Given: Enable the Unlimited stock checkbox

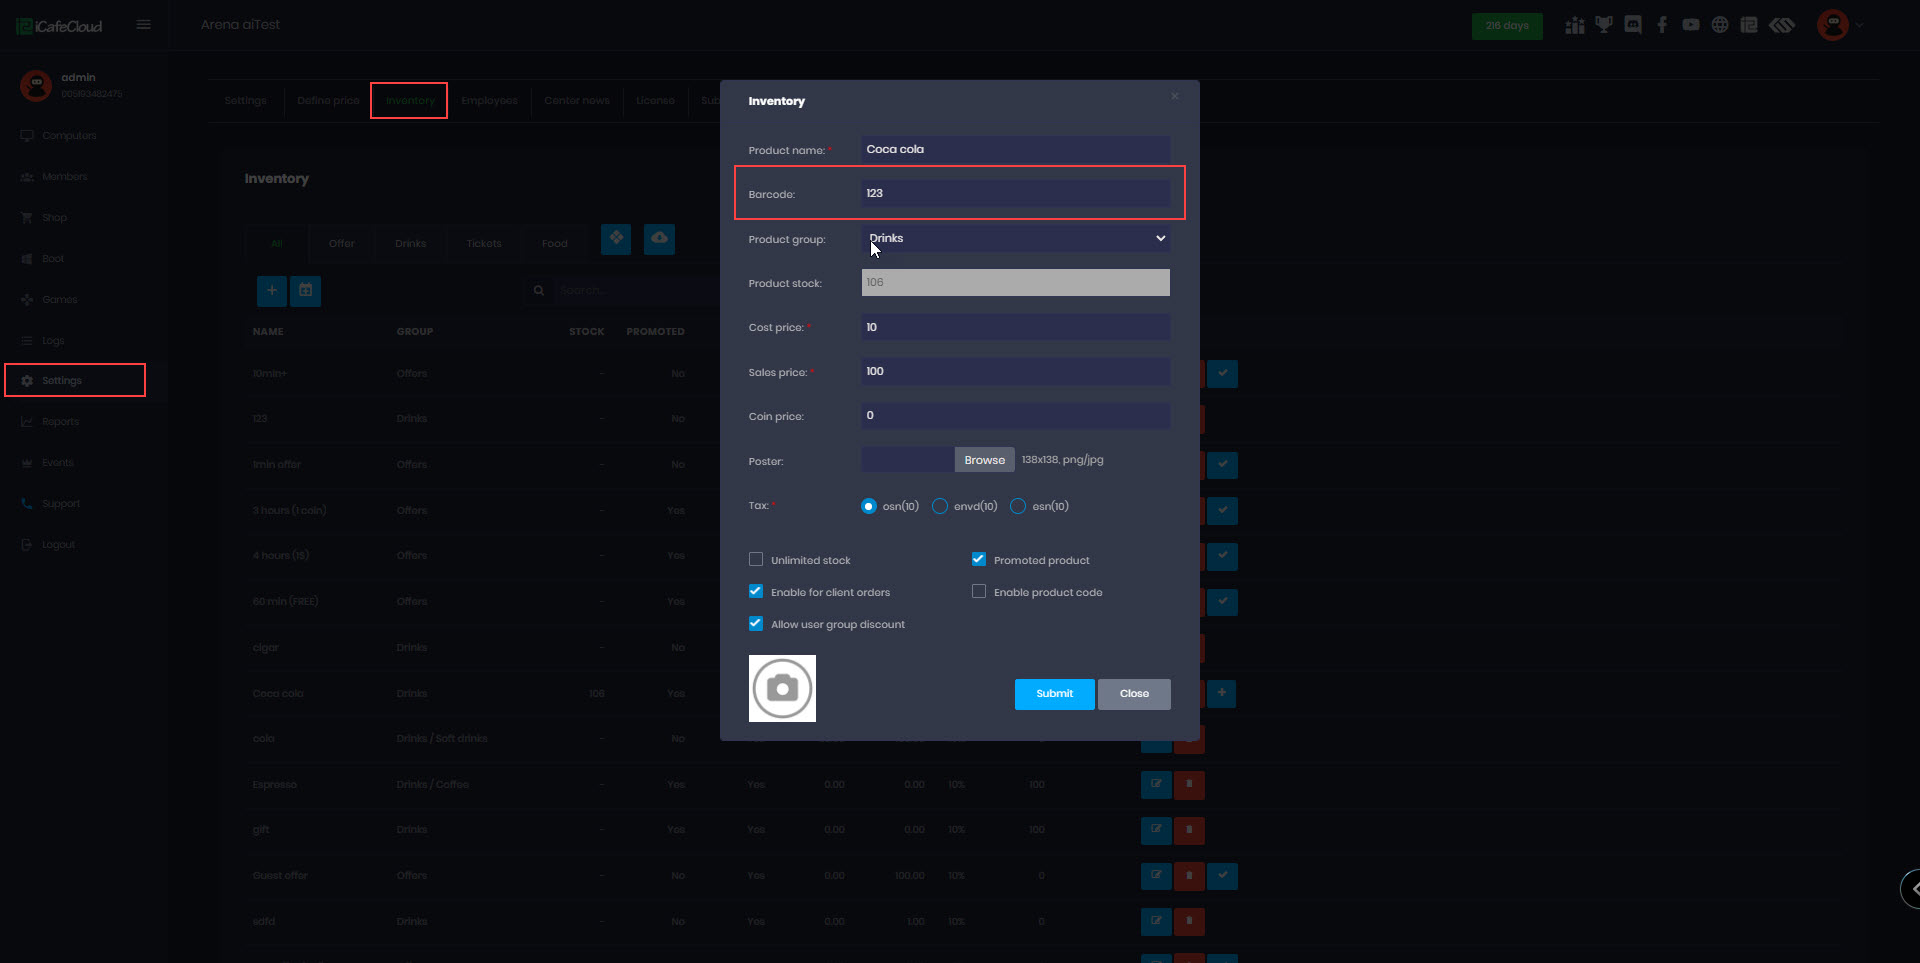Looking at the screenshot, I should click(x=756, y=560).
